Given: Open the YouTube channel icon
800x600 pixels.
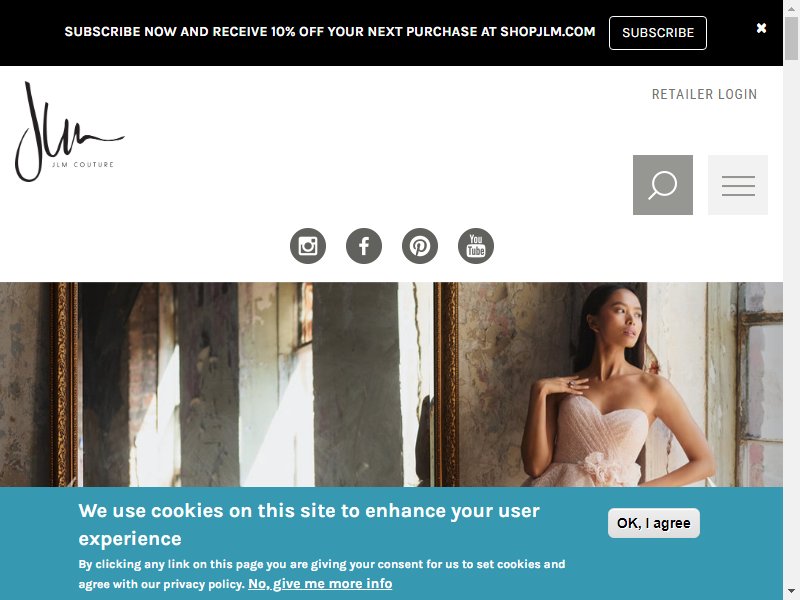Looking at the screenshot, I should (476, 246).
